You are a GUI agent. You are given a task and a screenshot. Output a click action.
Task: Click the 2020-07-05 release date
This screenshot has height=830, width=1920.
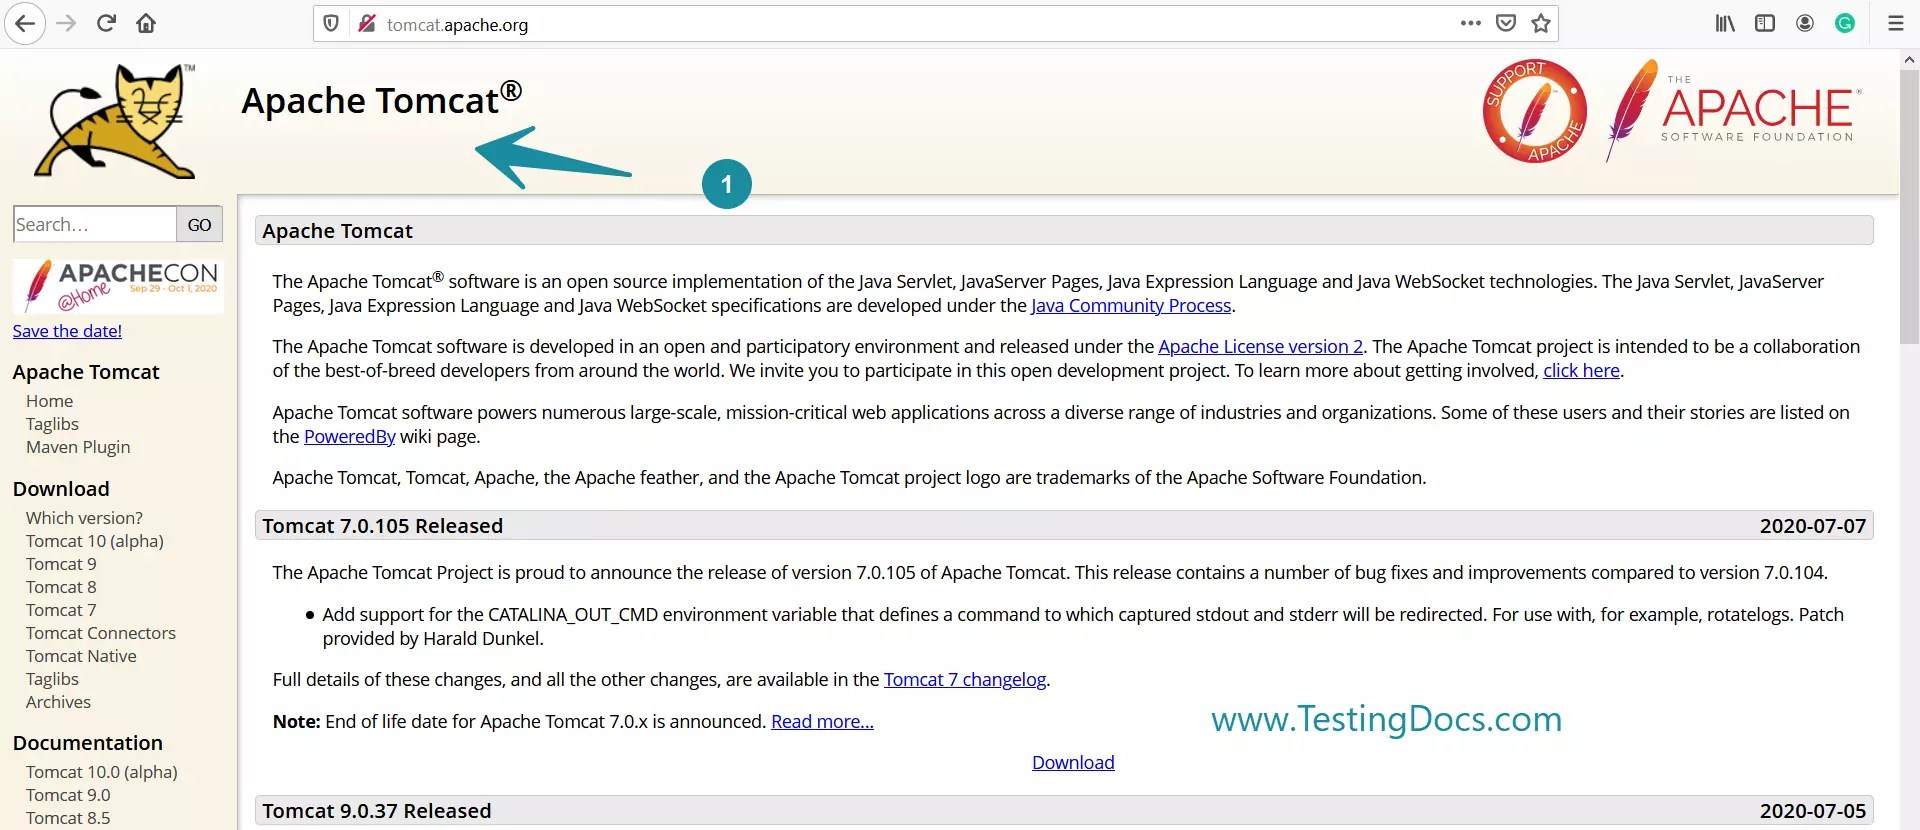[1813, 811]
